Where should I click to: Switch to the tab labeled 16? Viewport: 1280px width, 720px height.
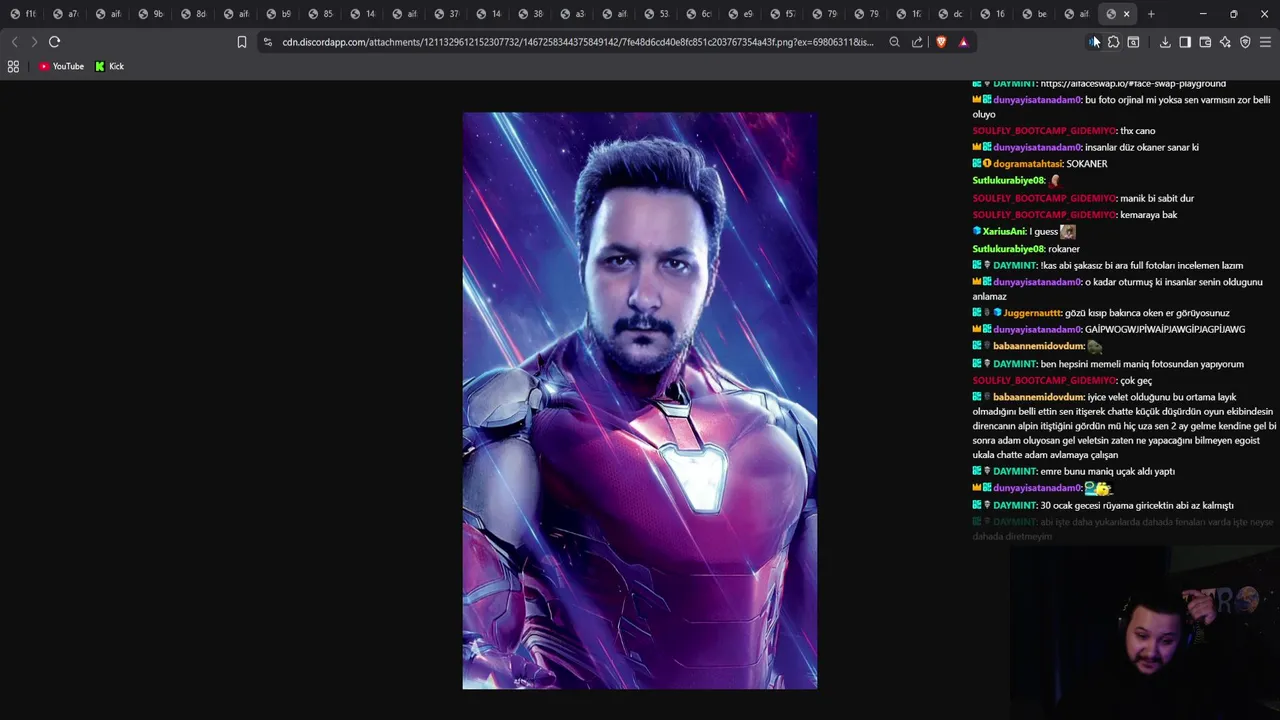(993, 14)
